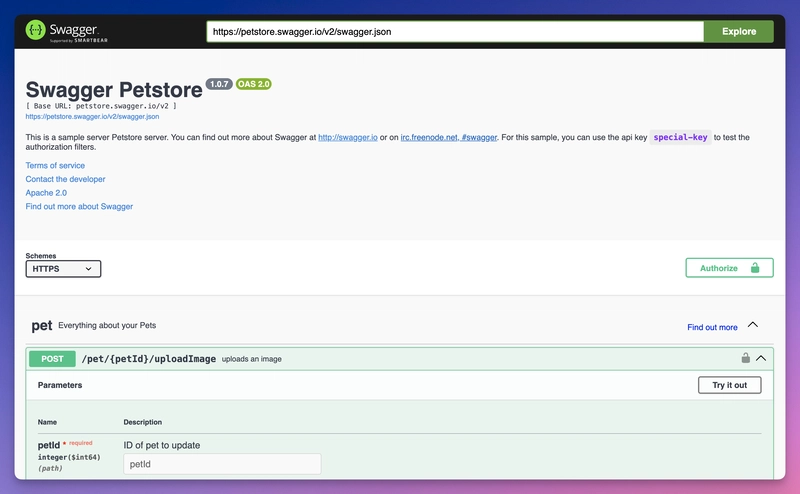Click the Explore button
This screenshot has height=494, width=800.
pyautogui.click(x=738, y=32)
